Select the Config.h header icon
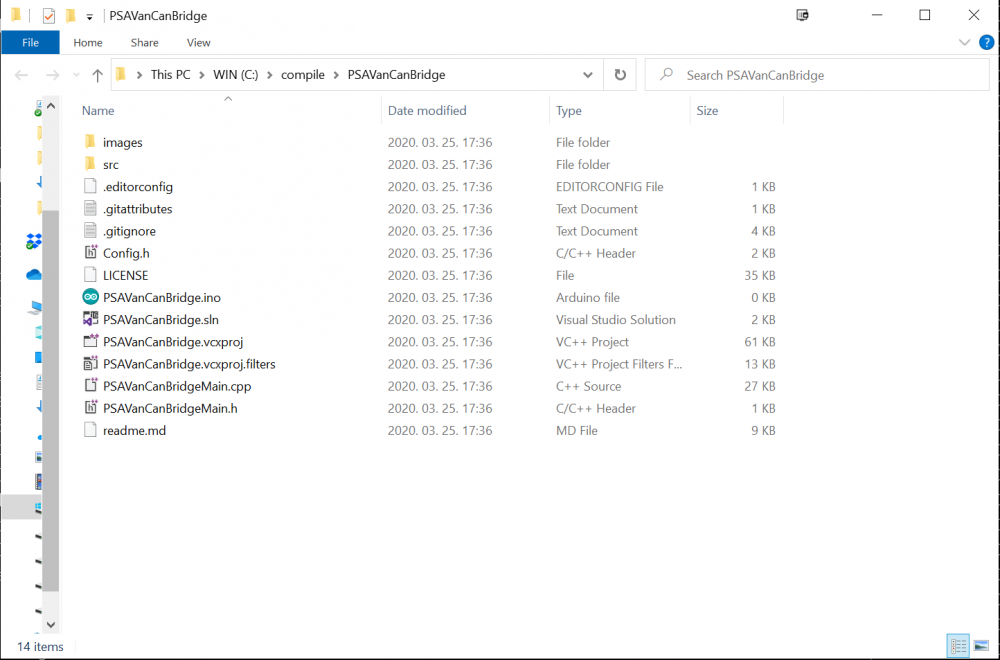The image size is (1000, 660). 91,253
